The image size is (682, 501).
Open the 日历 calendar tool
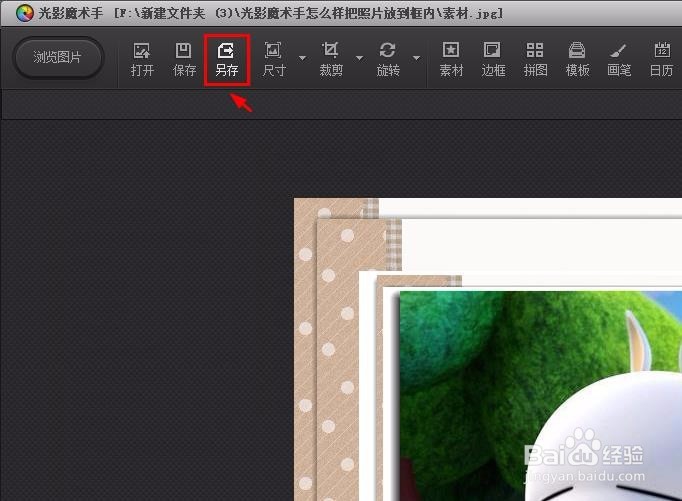coord(662,60)
